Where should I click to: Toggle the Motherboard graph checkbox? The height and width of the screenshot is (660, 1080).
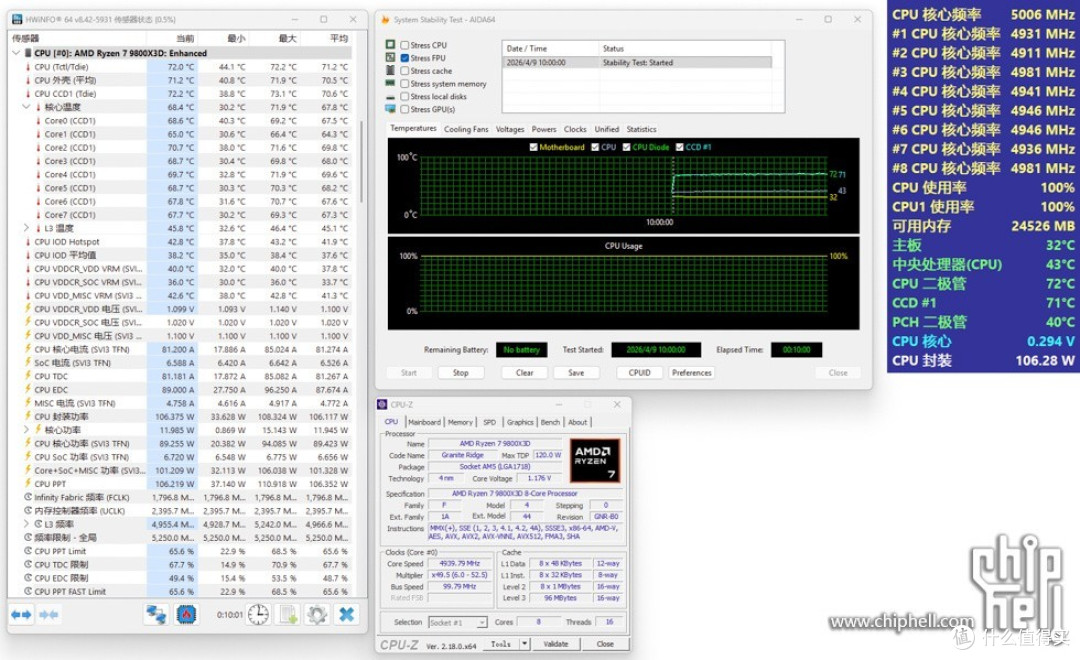(534, 147)
